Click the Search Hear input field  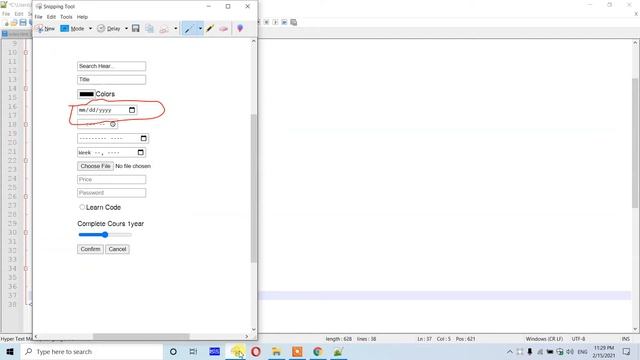coord(111,66)
